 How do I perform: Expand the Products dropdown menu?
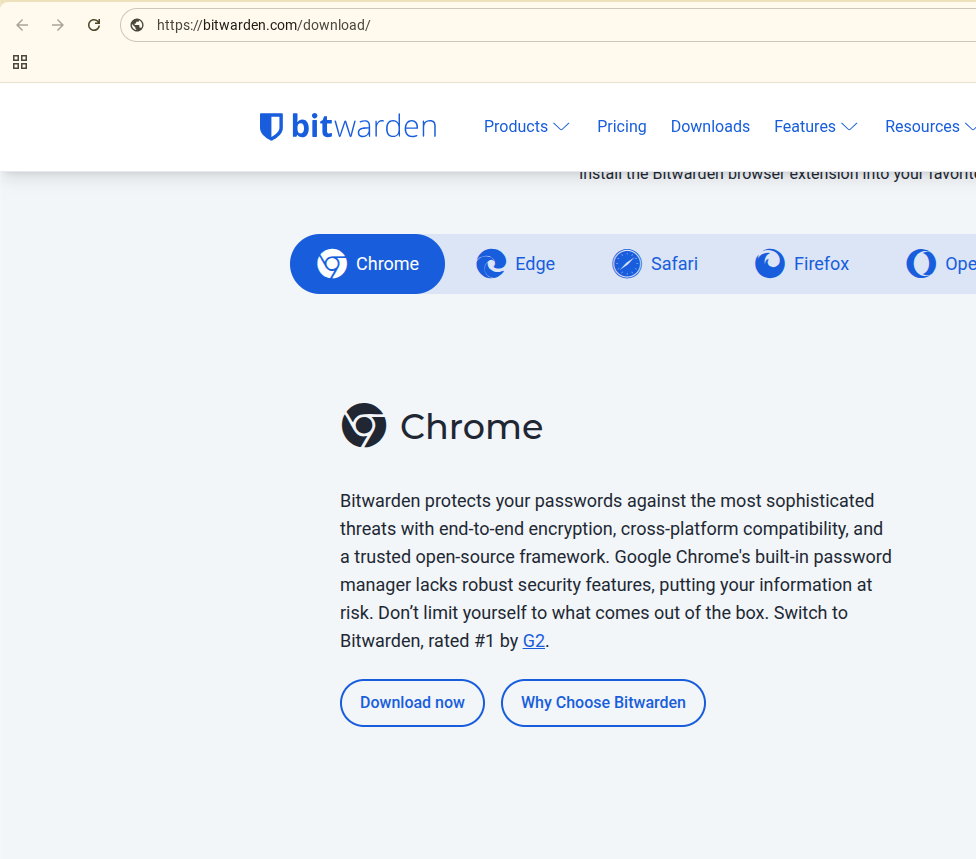[x=526, y=127]
